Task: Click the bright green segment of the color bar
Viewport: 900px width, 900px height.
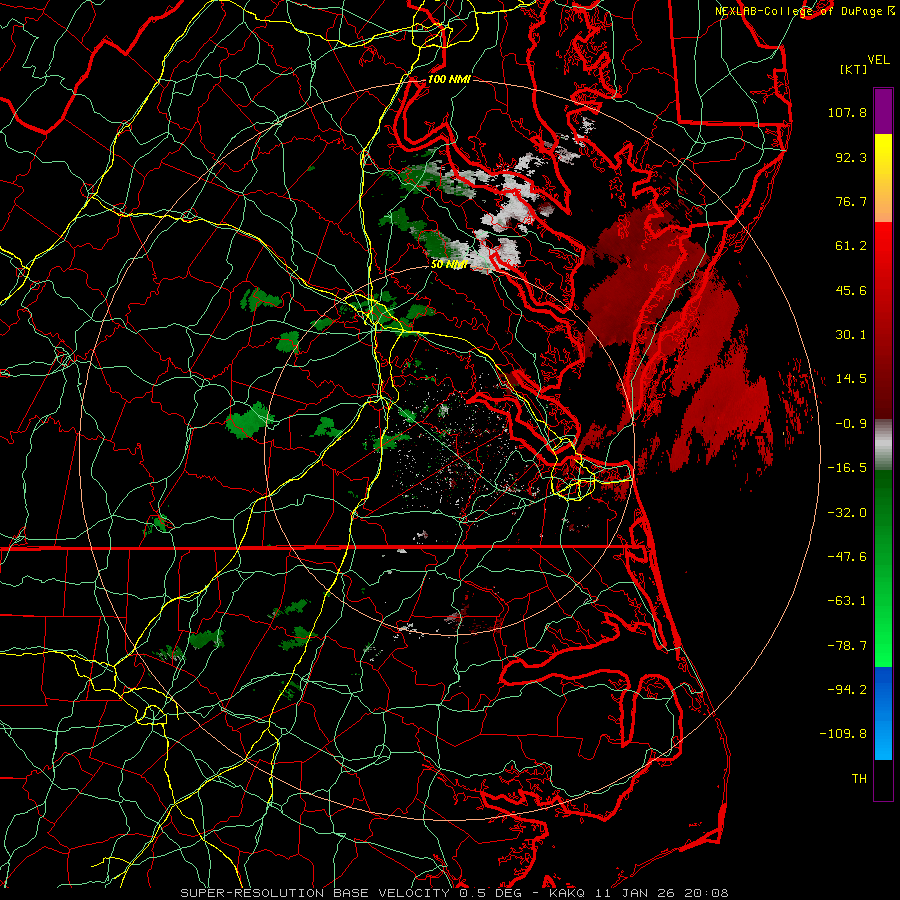Action: point(883,626)
